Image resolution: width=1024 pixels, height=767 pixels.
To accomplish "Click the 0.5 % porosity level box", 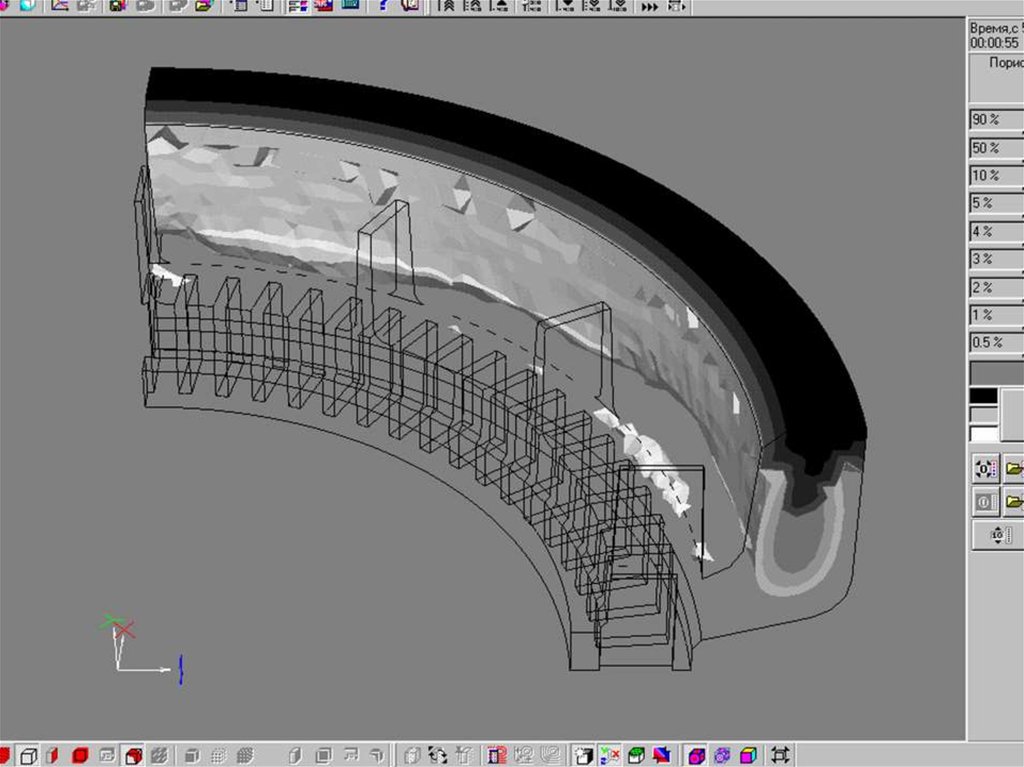I will tap(996, 343).
